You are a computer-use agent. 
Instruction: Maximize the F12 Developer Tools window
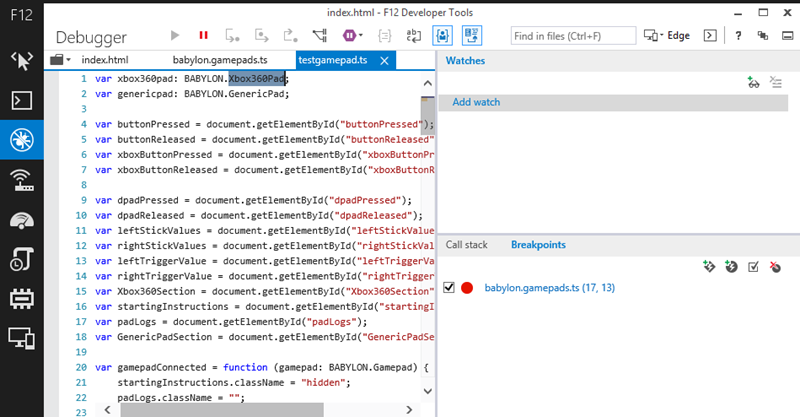pos(763,13)
